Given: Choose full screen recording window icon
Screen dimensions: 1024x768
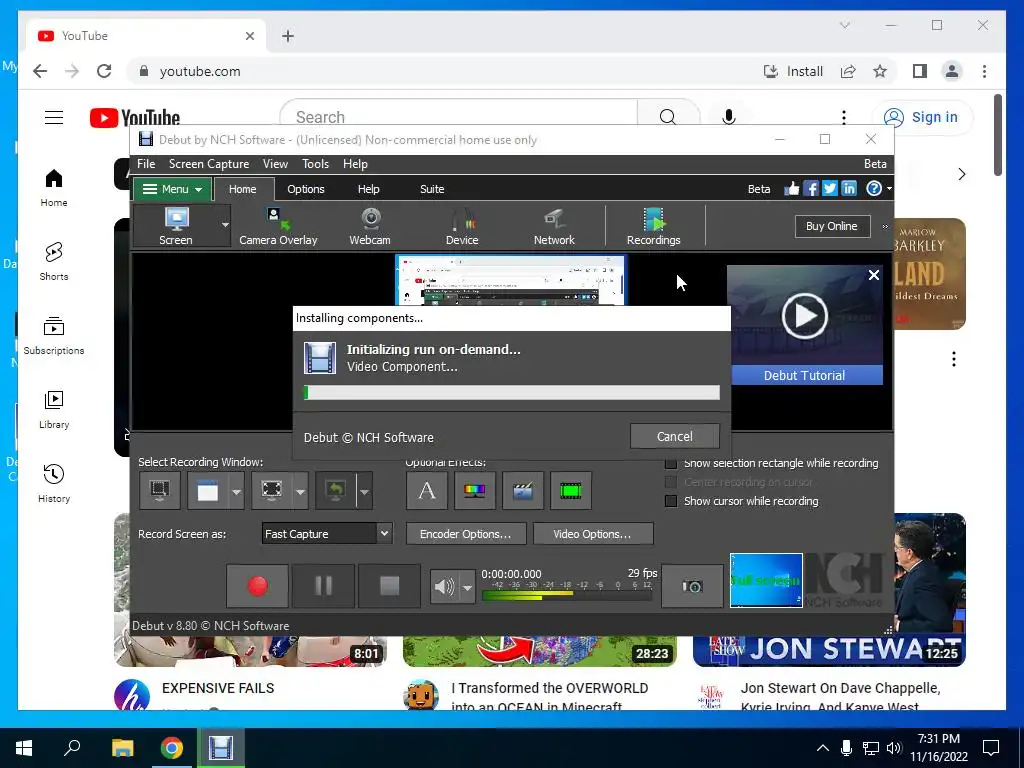Looking at the screenshot, I should click(160, 490).
